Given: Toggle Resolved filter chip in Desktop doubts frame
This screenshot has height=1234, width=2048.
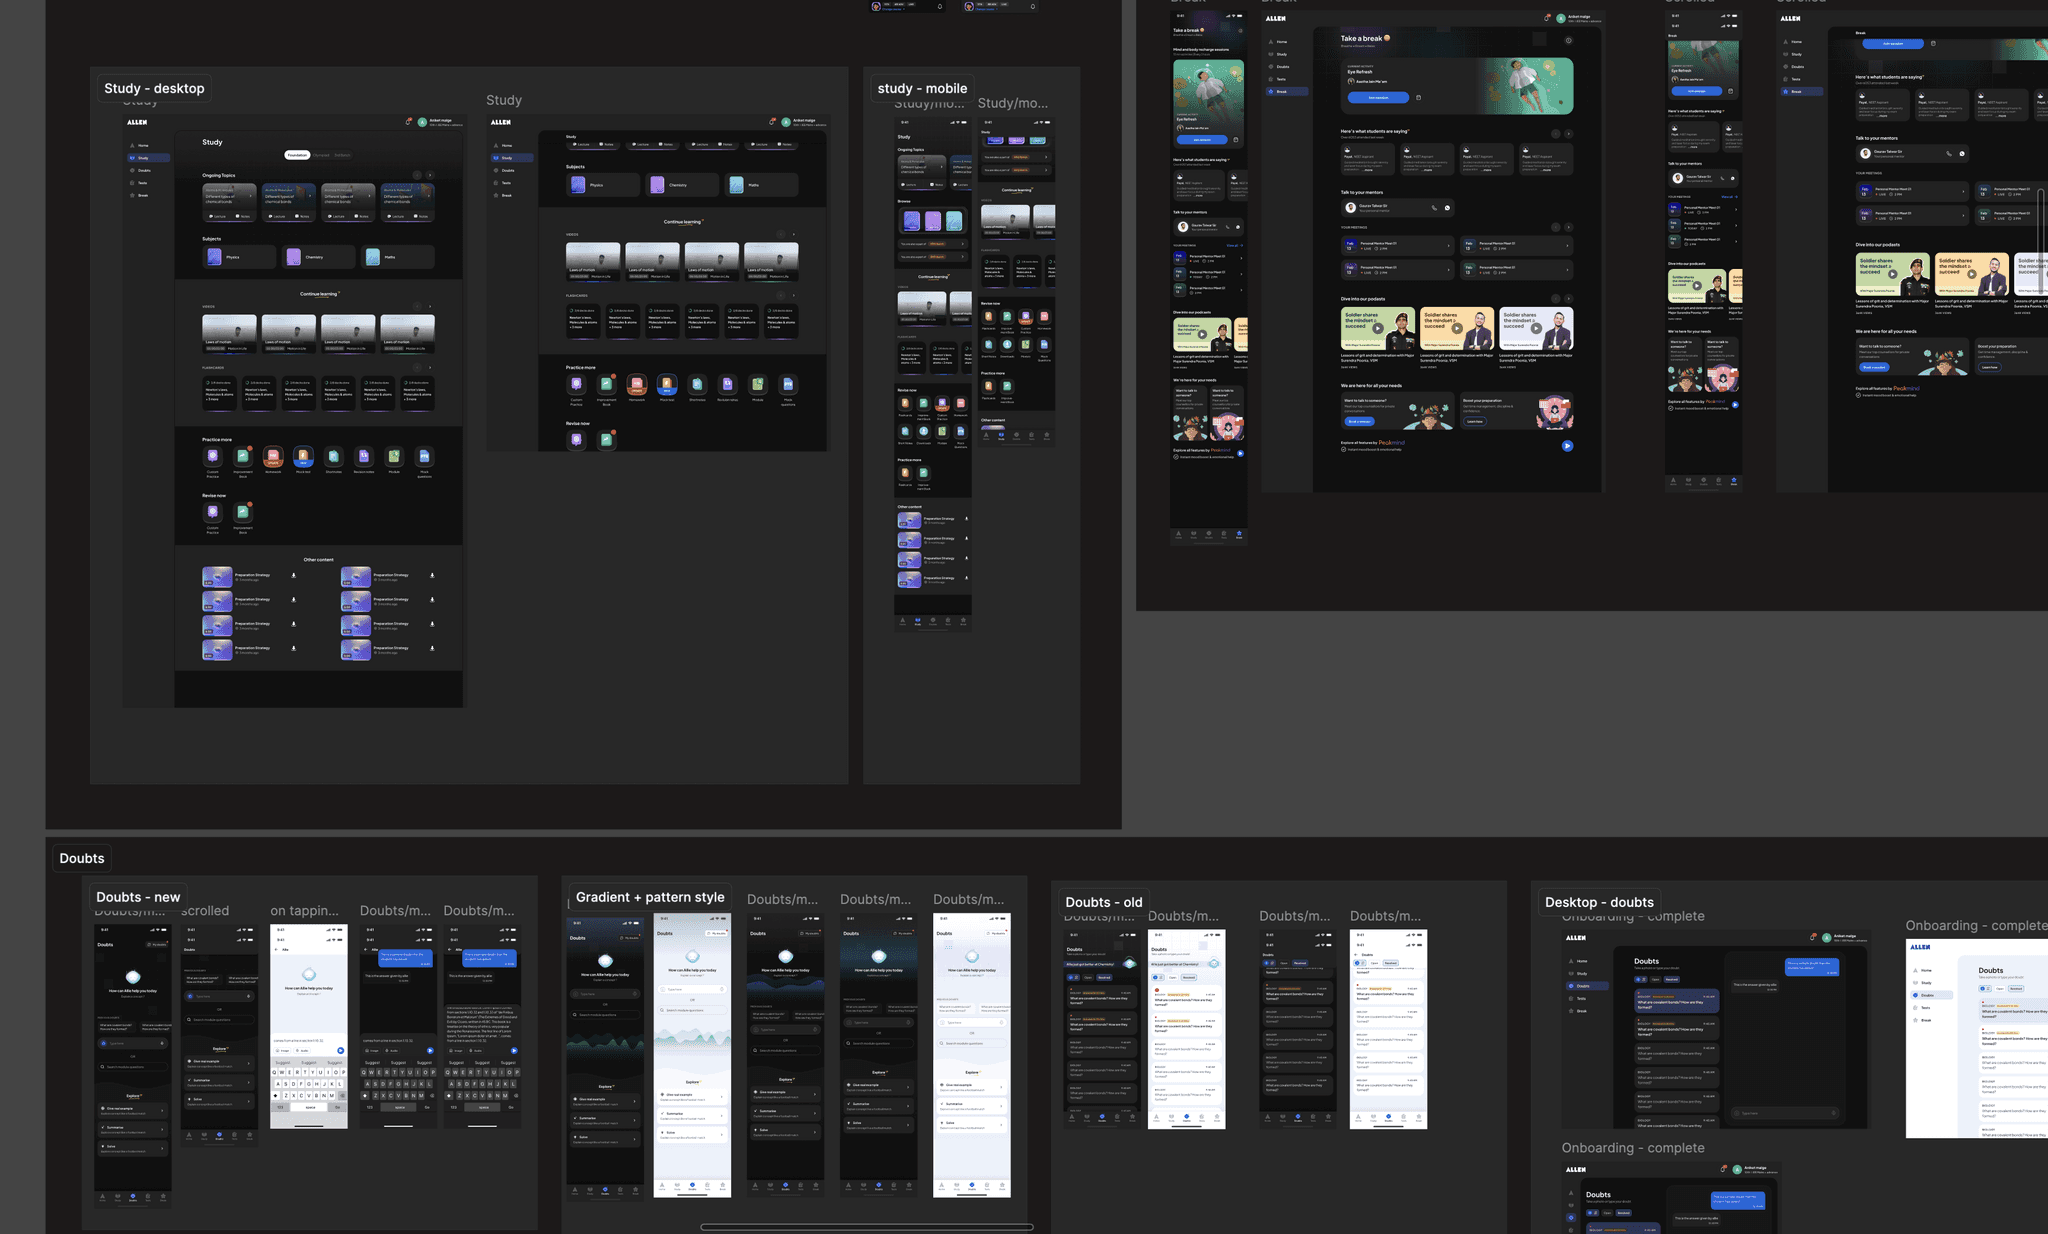Looking at the screenshot, I should [x=1672, y=979].
